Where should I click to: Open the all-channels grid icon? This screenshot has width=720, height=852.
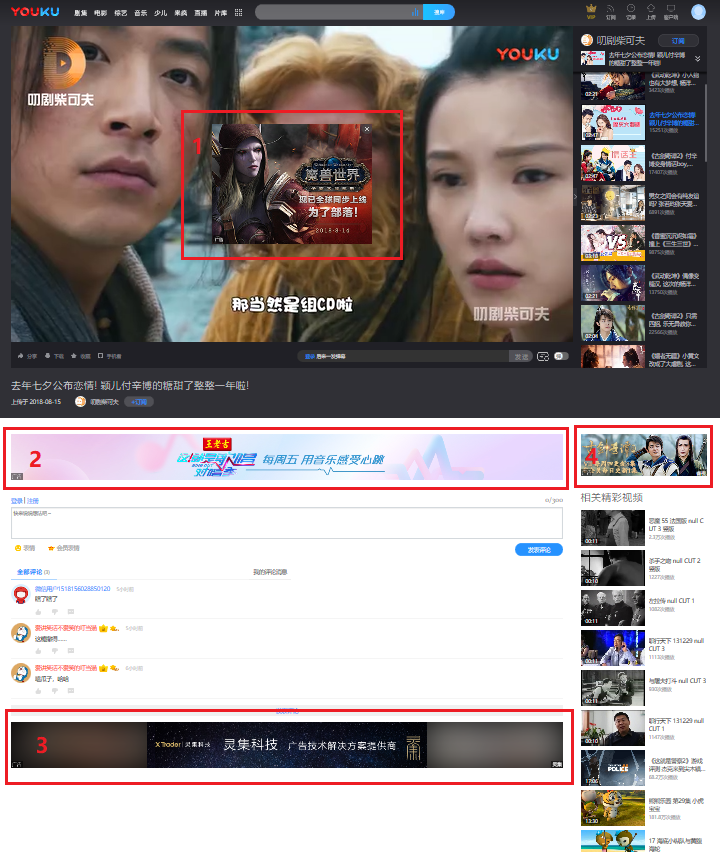tap(239, 12)
